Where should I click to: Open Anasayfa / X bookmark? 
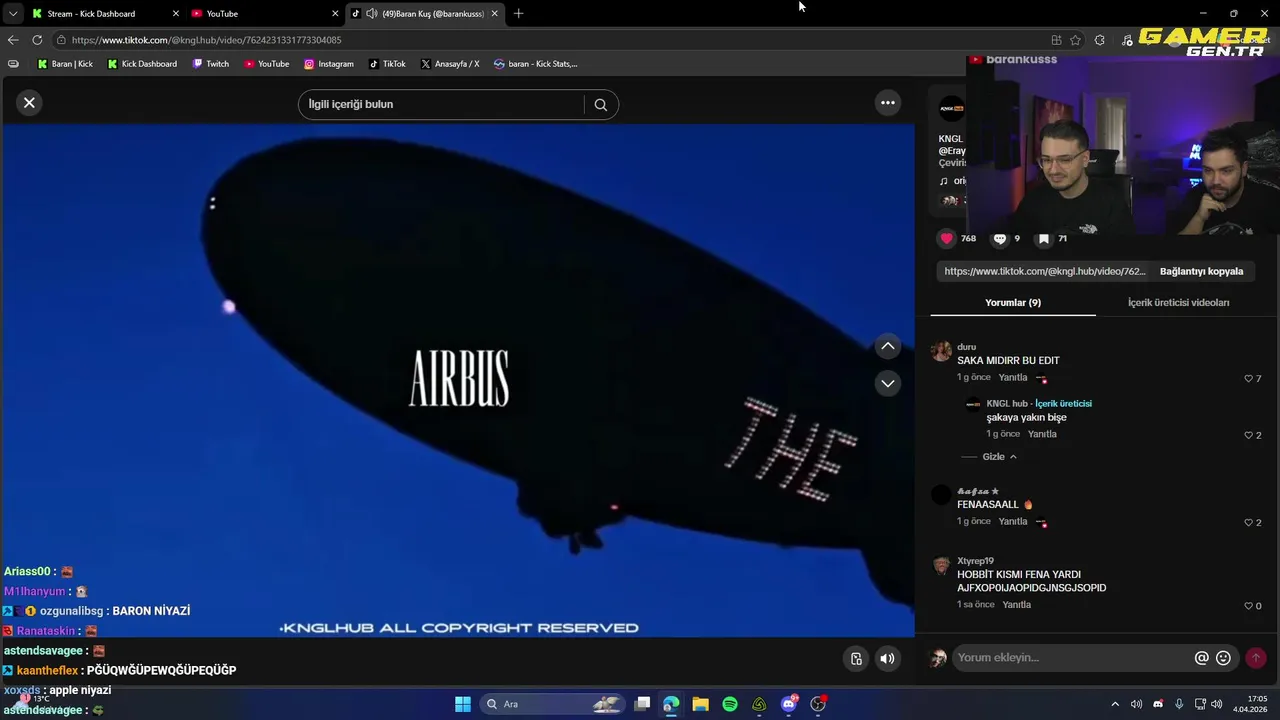(450, 64)
